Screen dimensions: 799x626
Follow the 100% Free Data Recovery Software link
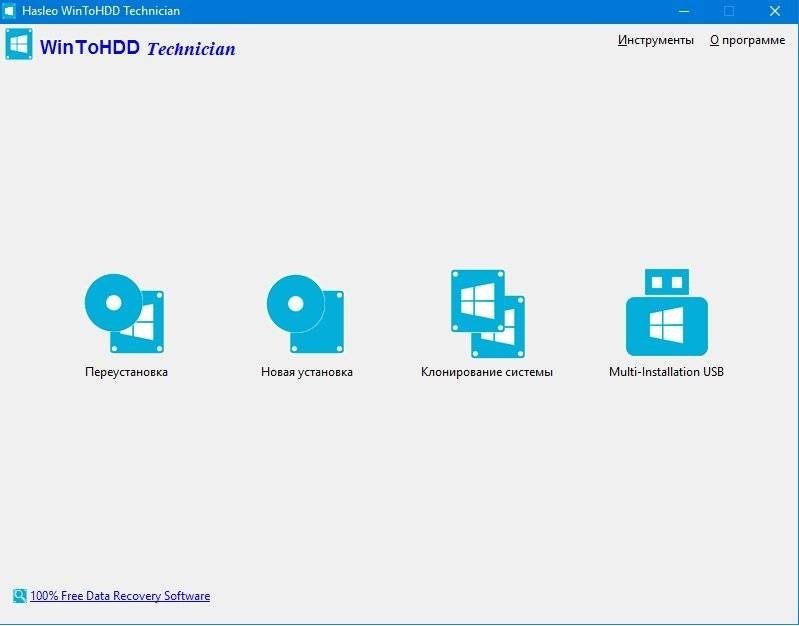tap(120, 595)
